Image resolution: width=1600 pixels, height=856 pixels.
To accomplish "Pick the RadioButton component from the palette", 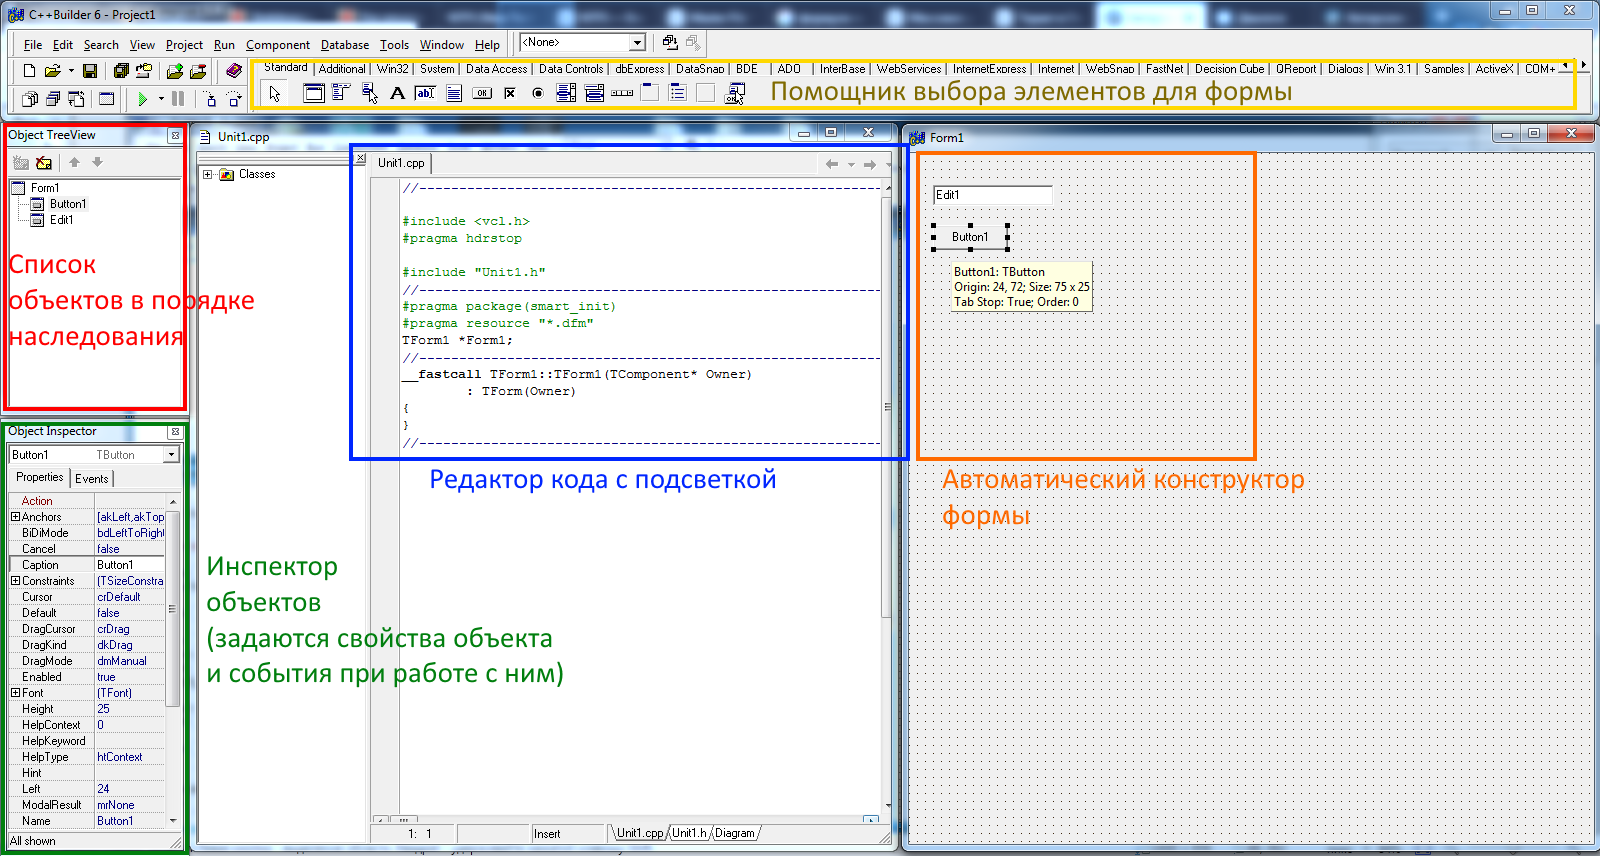I will 538,93.
